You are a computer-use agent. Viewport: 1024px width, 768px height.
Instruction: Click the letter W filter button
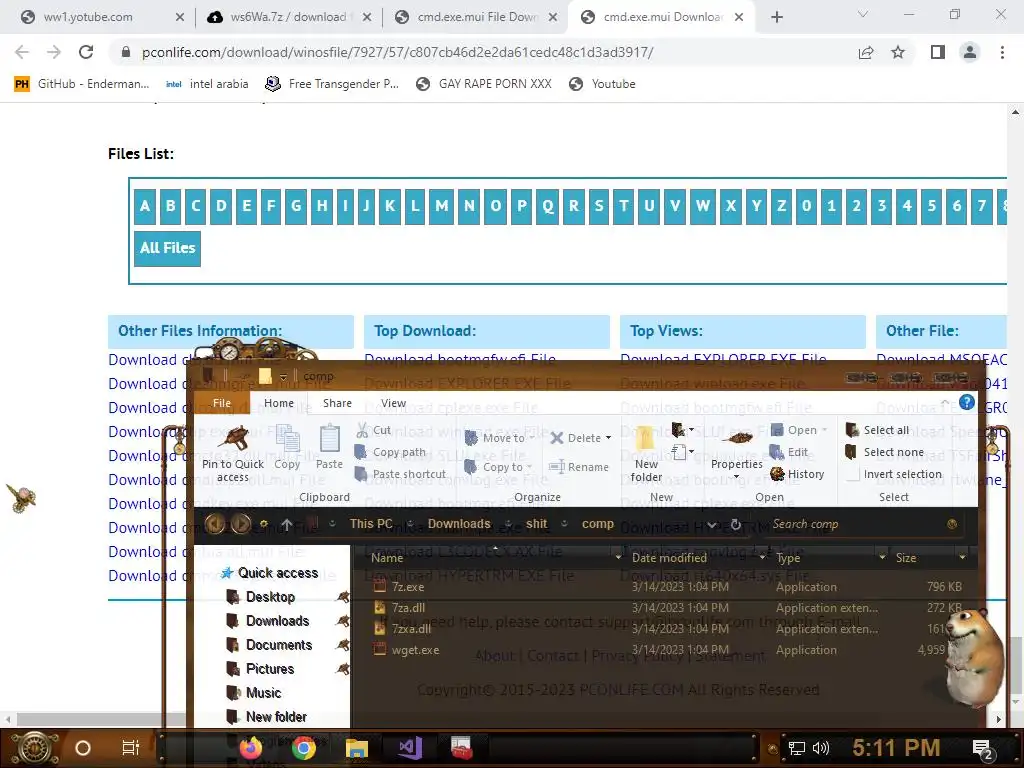[703, 206]
